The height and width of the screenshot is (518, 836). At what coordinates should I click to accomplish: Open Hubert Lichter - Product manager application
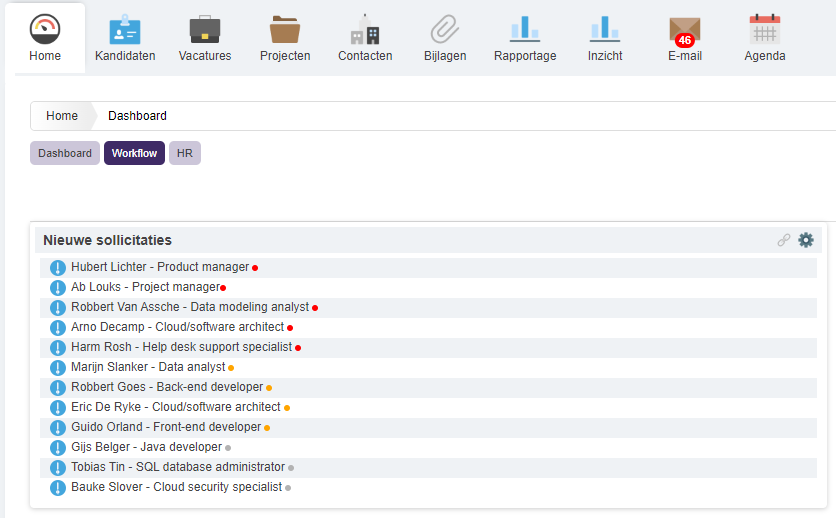click(x=160, y=267)
